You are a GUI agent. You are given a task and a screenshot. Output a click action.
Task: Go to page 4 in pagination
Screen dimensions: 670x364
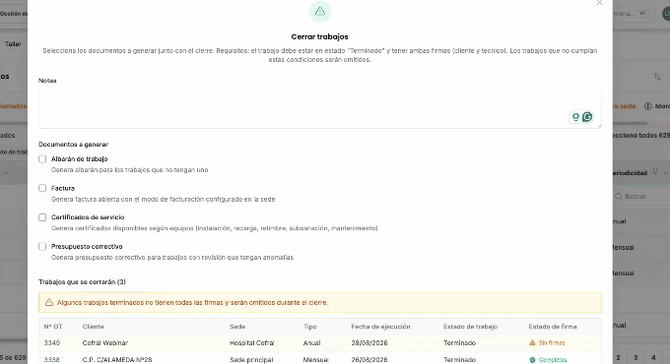click(x=653, y=357)
